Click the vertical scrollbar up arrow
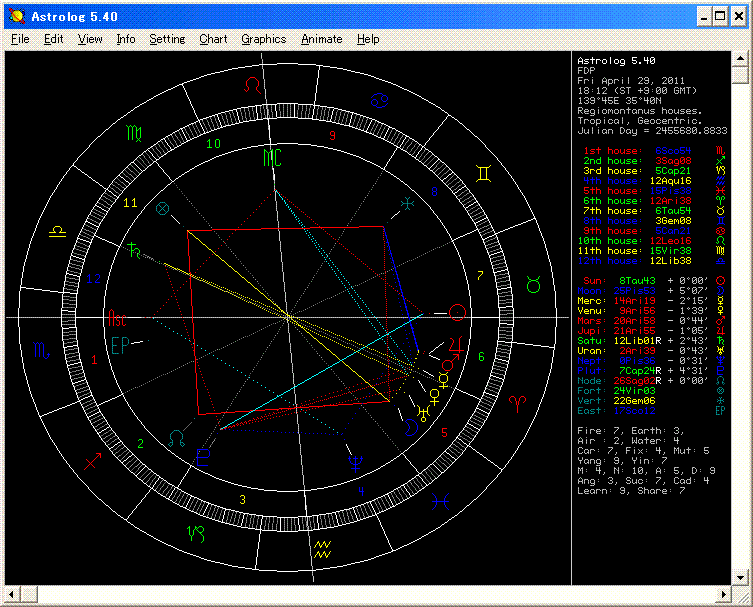The image size is (753, 607). click(x=739, y=60)
